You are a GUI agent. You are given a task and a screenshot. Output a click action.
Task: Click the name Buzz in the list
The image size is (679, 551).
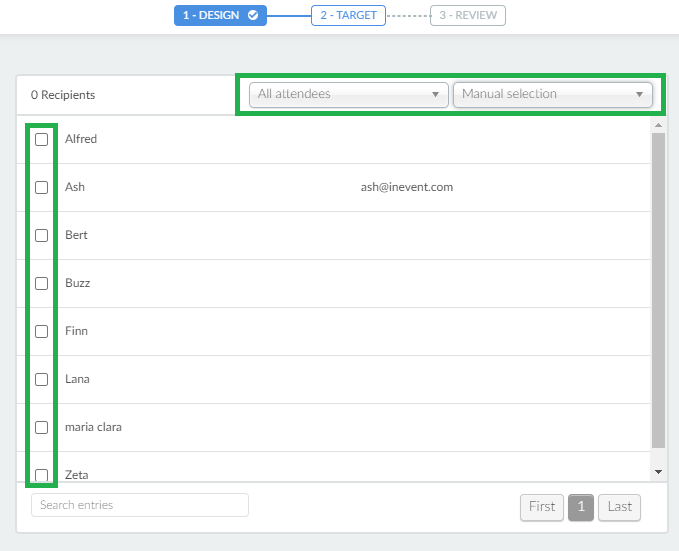[78, 283]
